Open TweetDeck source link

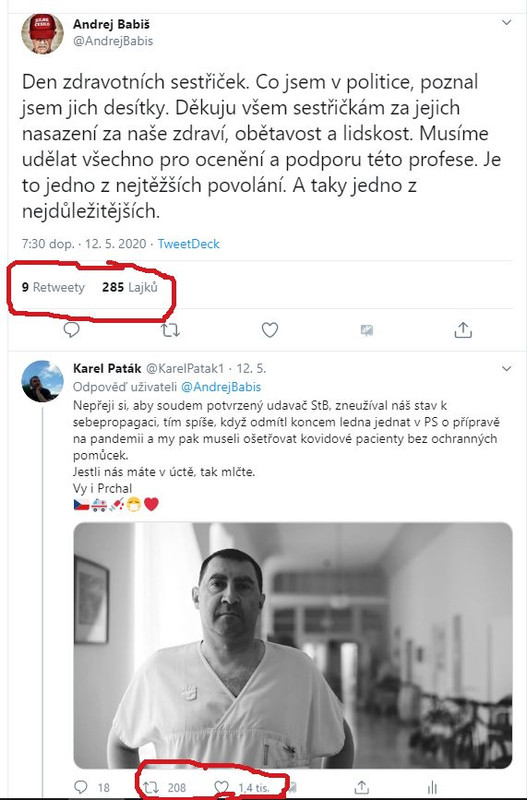pyautogui.click(x=188, y=244)
